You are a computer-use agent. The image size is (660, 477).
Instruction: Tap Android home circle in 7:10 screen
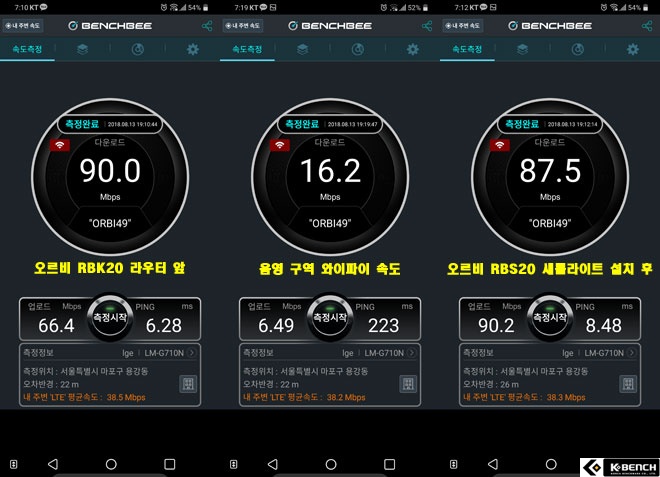111,464
